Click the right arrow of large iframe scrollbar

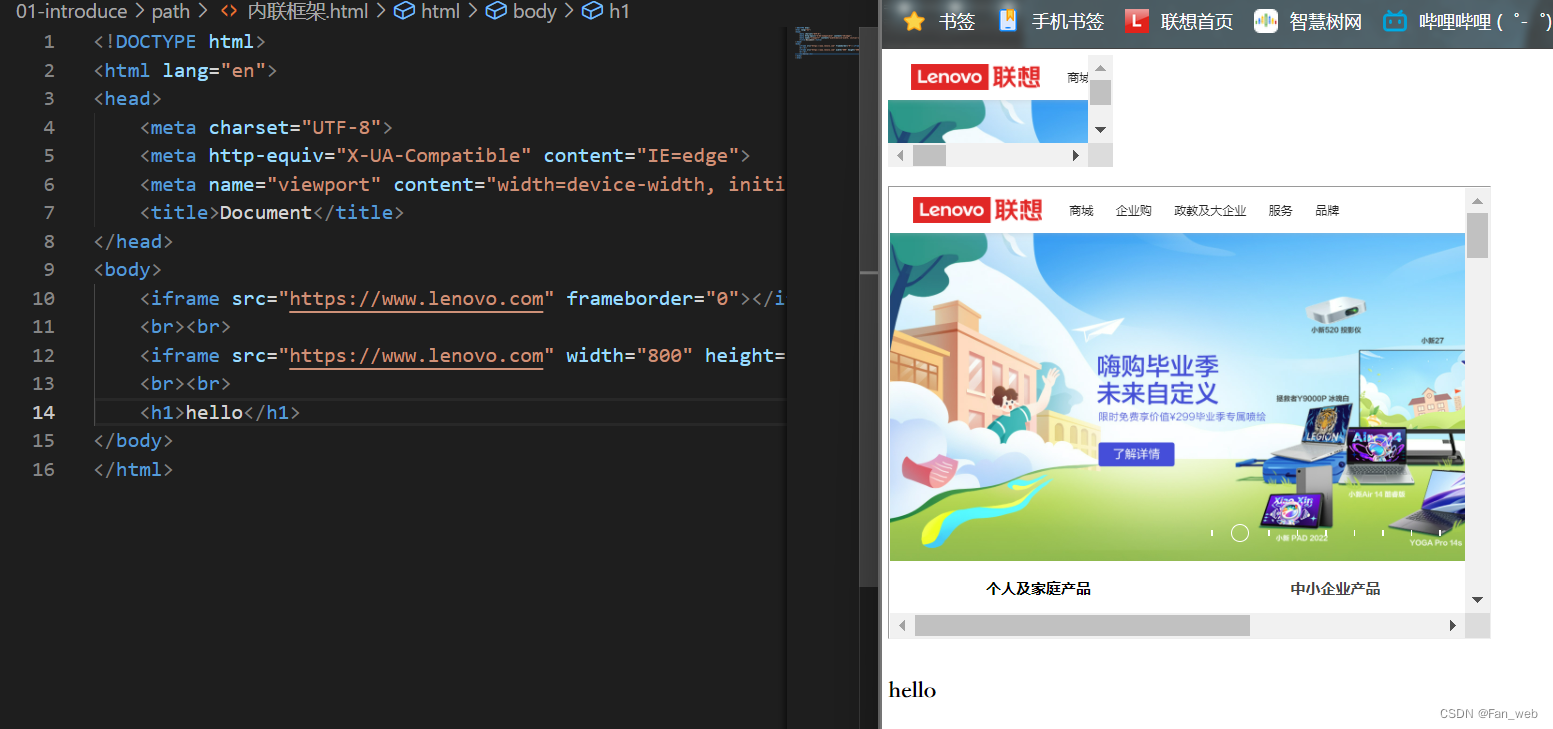1453,625
